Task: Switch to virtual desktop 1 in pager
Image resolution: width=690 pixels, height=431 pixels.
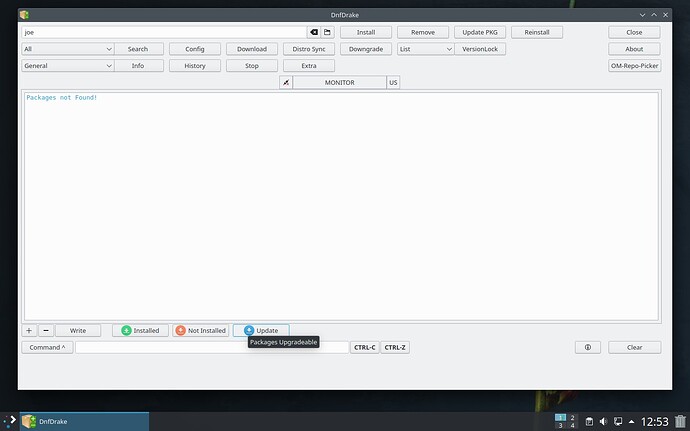Action: tap(560, 417)
